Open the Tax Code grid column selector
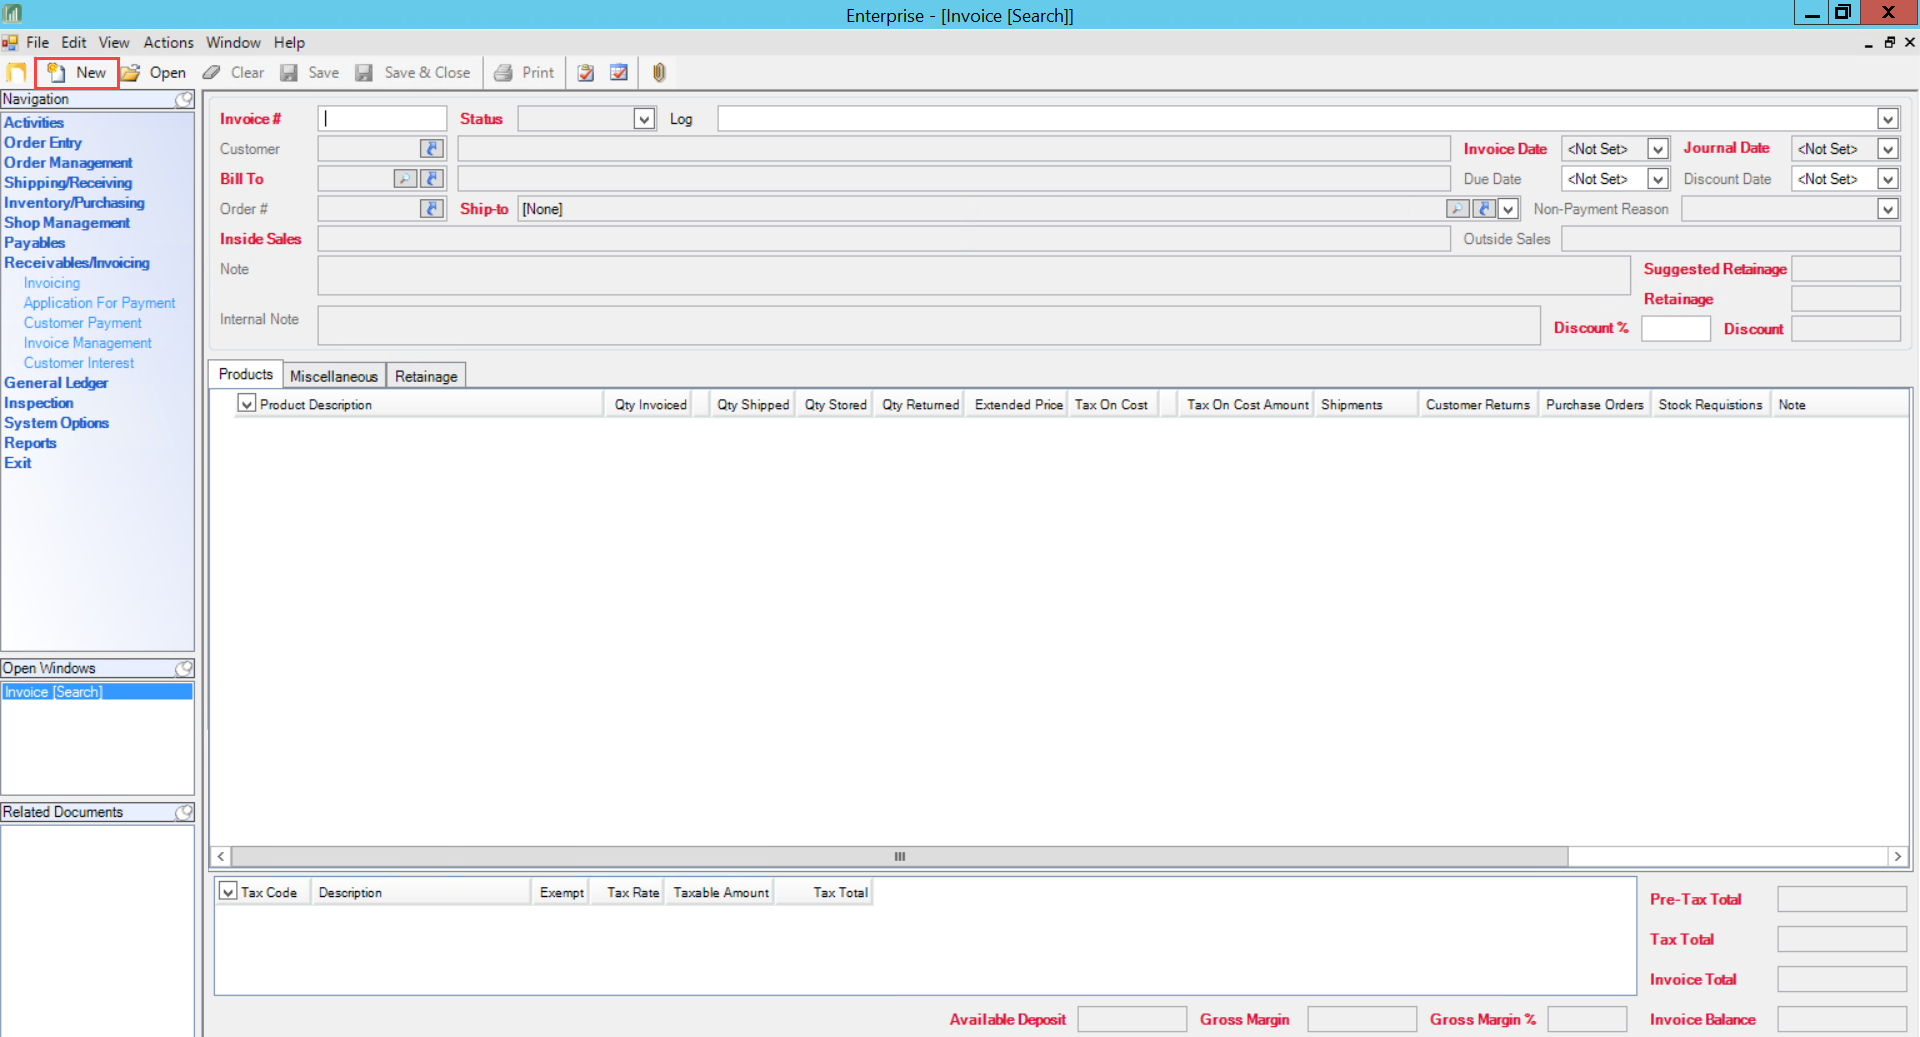The image size is (1920, 1037). click(228, 892)
